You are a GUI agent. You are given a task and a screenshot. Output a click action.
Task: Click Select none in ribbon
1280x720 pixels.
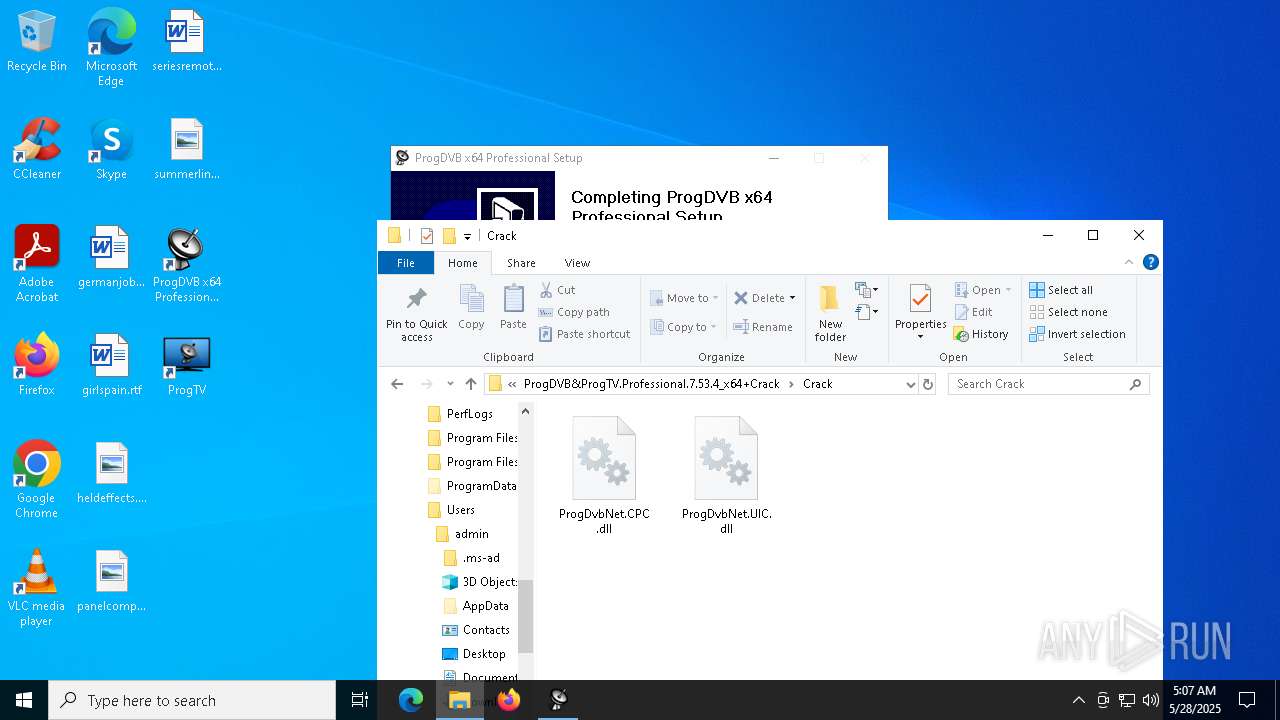coord(1068,312)
